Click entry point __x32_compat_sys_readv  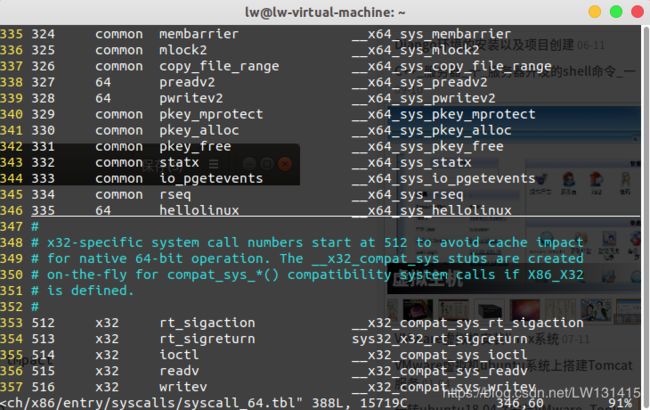(x=439, y=371)
